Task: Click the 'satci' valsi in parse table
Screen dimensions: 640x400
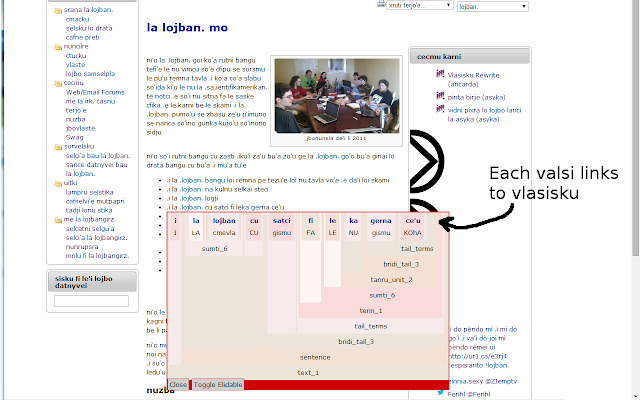Action: (x=282, y=219)
